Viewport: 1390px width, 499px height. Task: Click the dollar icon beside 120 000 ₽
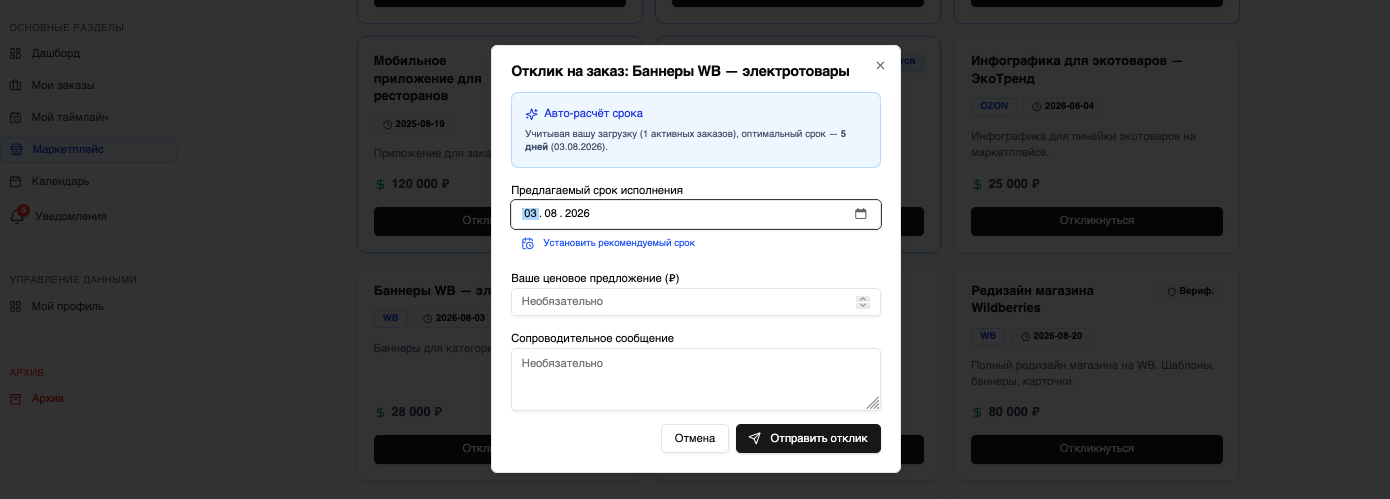pyautogui.click(x=380, y=185)
